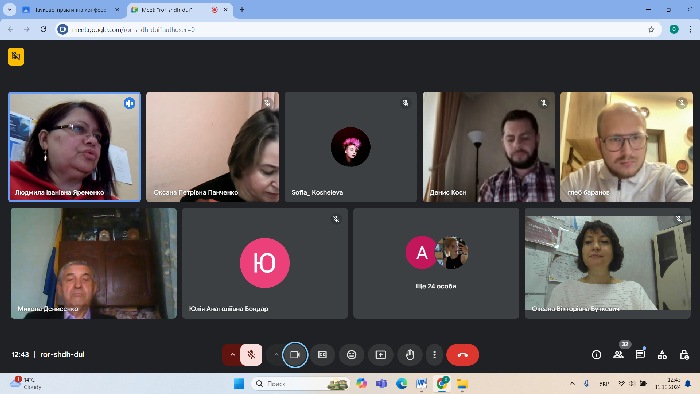Open more options three-dot menu
The height and width of the screenshot is (394, 700).
coord(434,355)
